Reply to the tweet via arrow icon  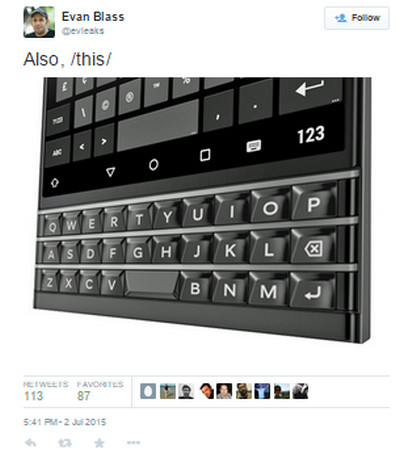click(x=31, y=443)
